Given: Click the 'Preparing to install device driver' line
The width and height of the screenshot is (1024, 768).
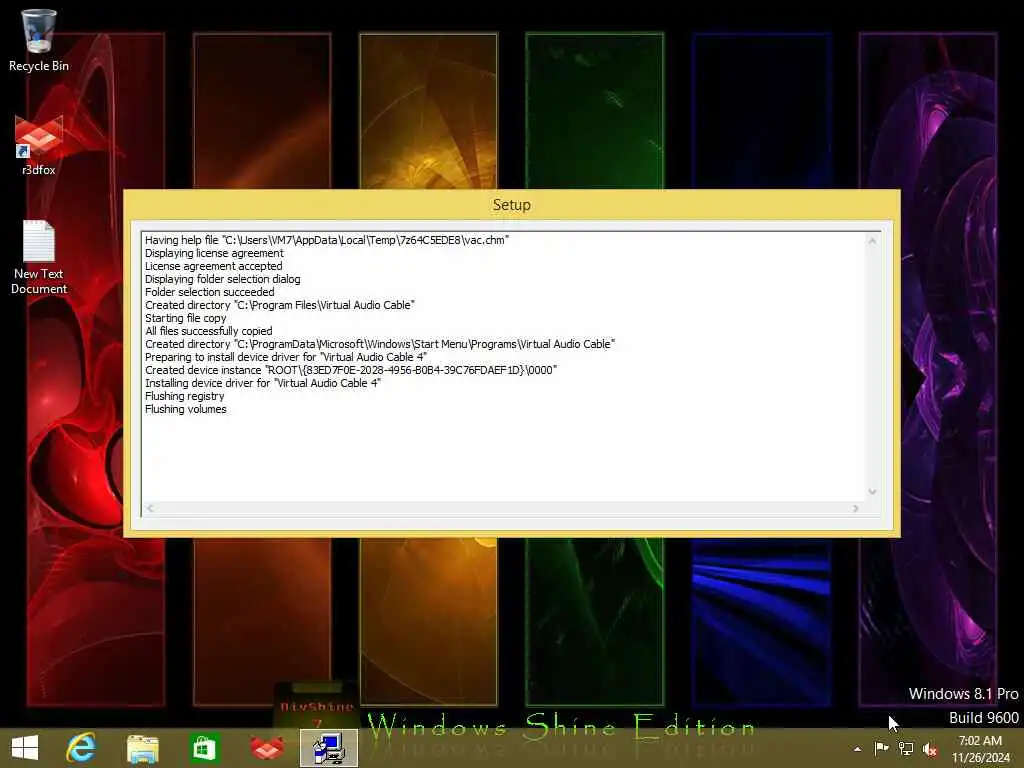Looking at the screenshot, I should pyautogui.click(x=286, y=357).
